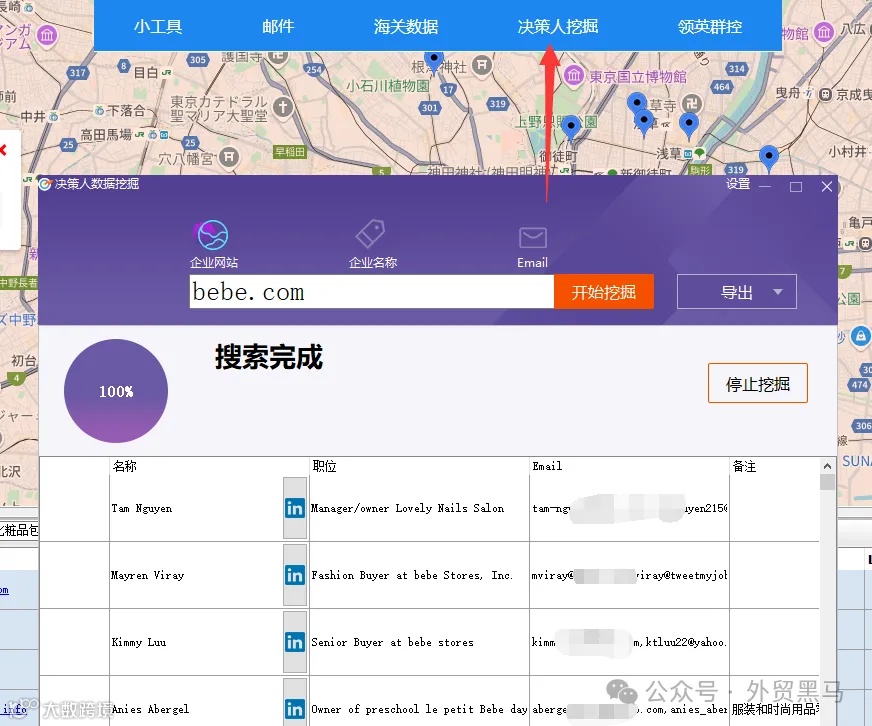Select the Email envelope icon
Image resolution: width=872 pixels, height=726 pixels.
click(533, 238)
